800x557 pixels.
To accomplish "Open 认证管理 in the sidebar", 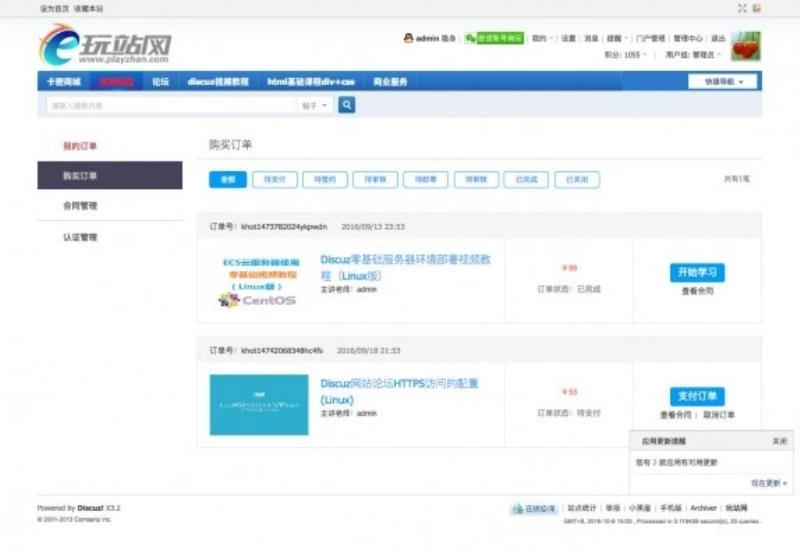I will click(80, 237).
